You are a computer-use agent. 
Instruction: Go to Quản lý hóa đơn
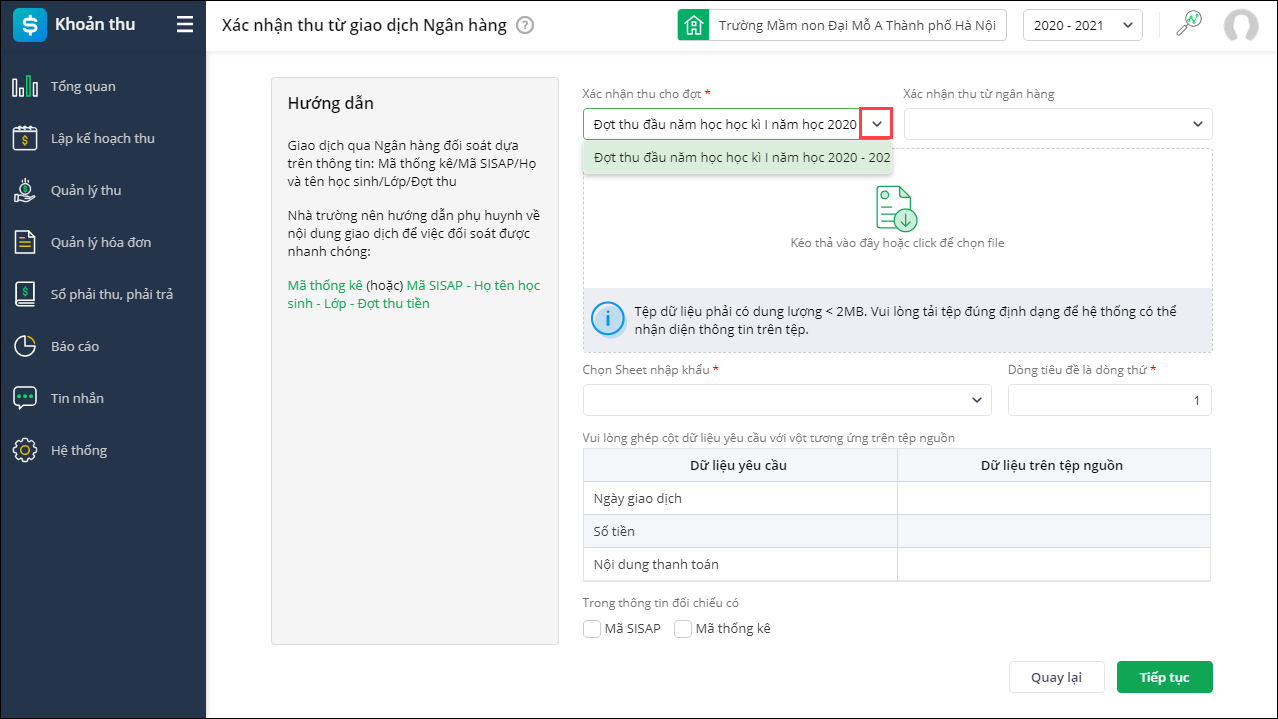[x=101, y=243]
